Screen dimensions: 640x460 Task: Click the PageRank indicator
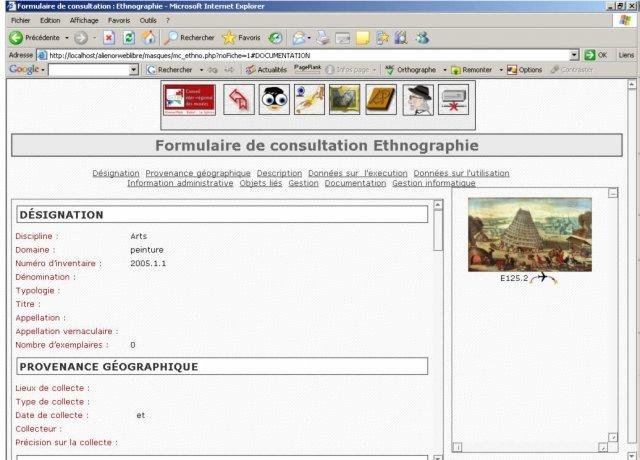[x=307, y=69]
